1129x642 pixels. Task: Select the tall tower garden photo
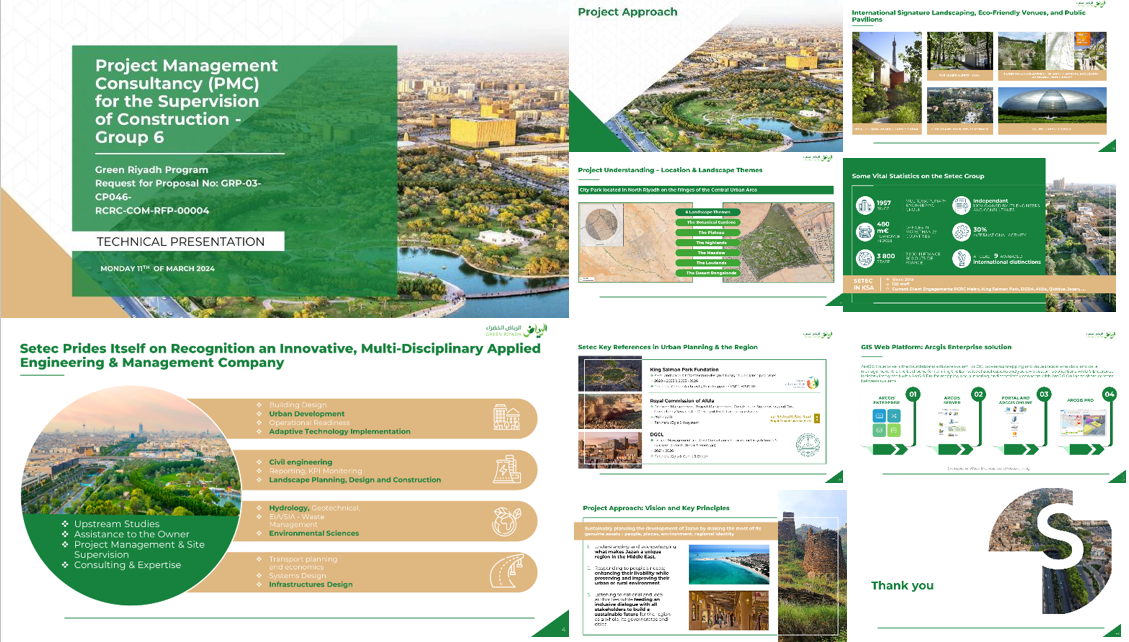[886, 78]
